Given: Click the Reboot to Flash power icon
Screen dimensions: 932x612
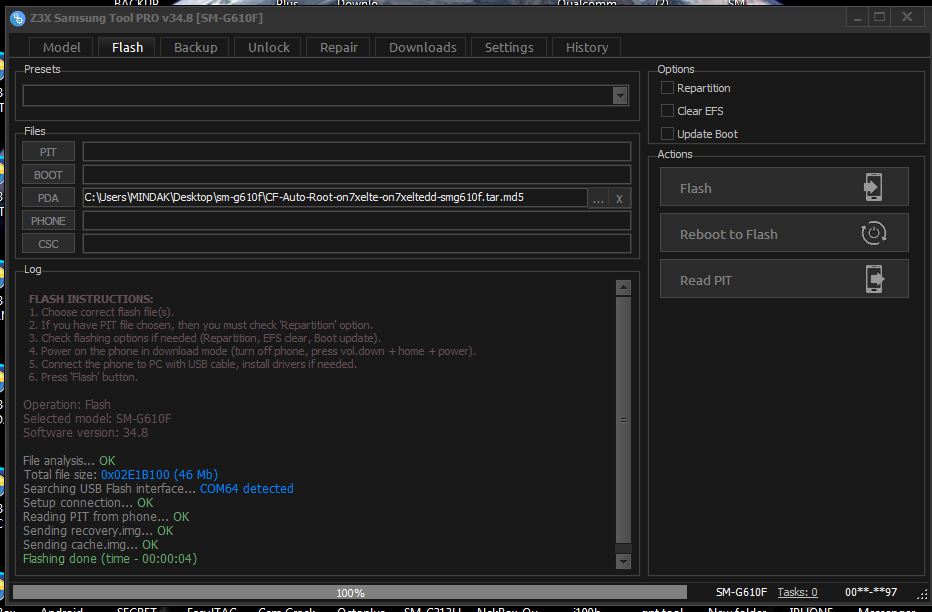Looking at the screenshot, I should pyautogui.click(x=873, y=233).
